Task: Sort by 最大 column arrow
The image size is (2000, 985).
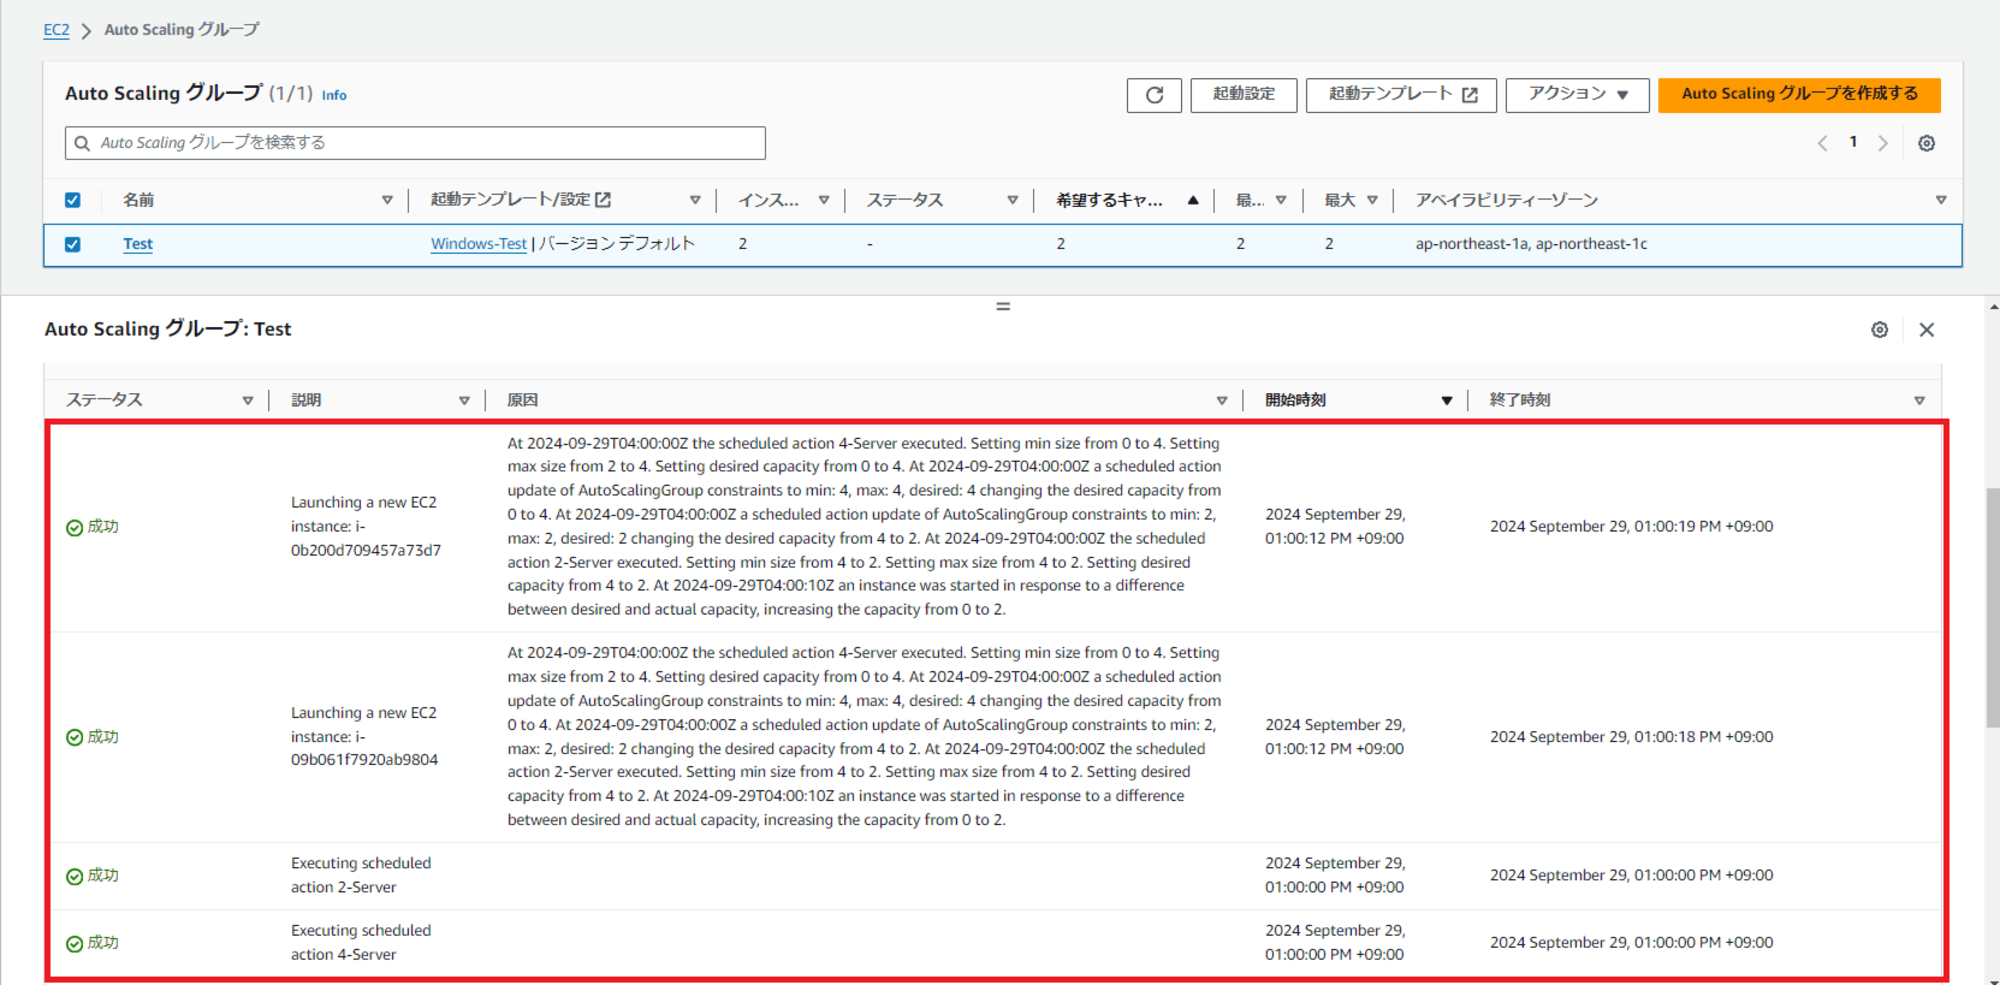Action: click(x=1372, y=200)
